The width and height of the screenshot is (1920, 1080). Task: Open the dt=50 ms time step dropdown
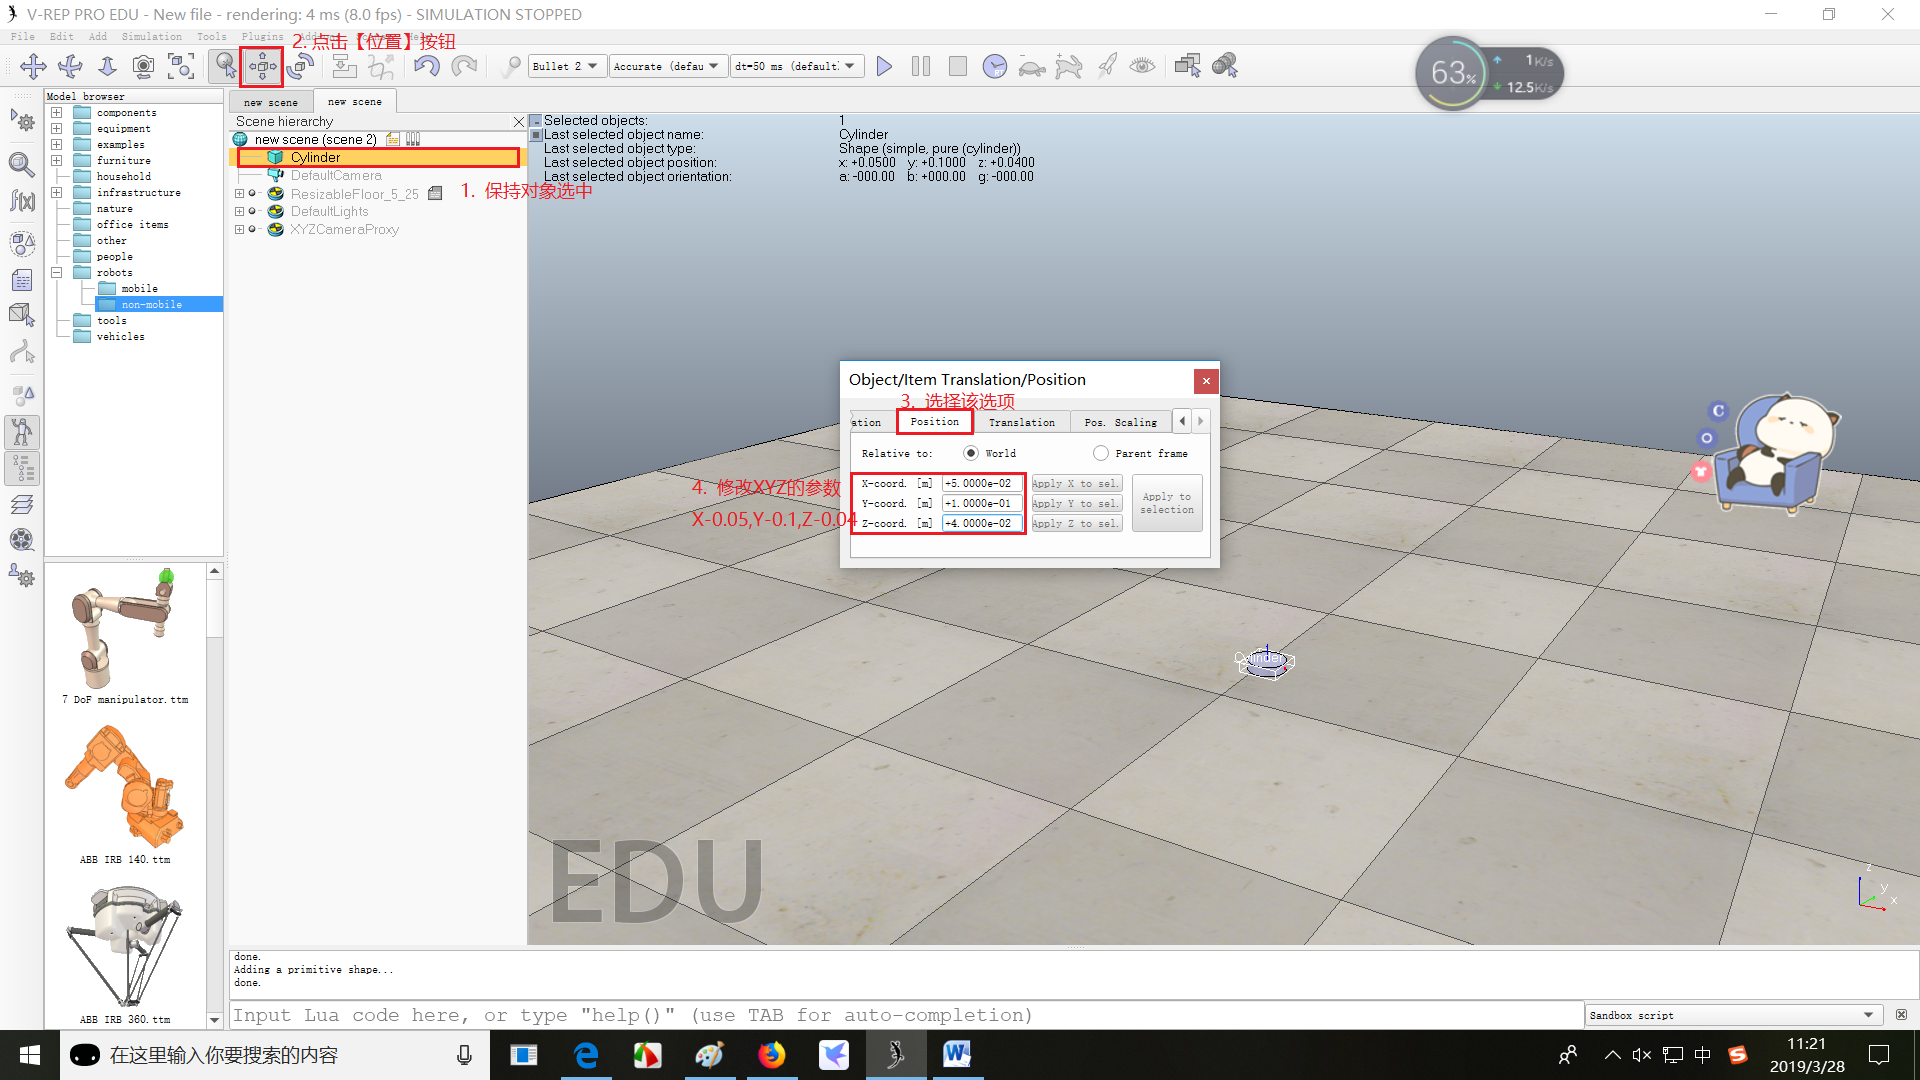[x=795, y=67]
